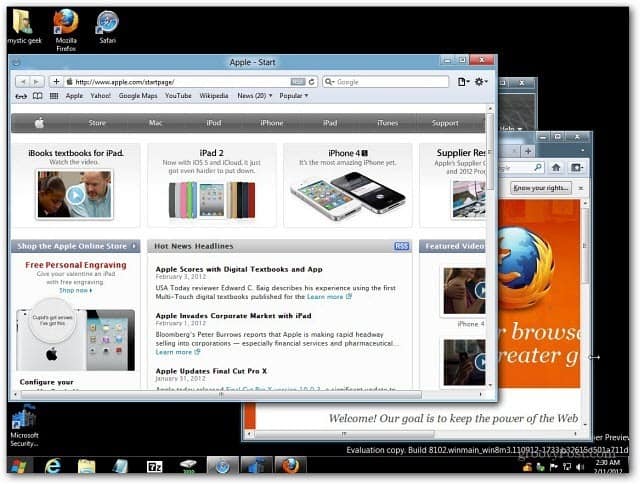
Task: Open the Google Maps bookmark
Action: point(138,96)
